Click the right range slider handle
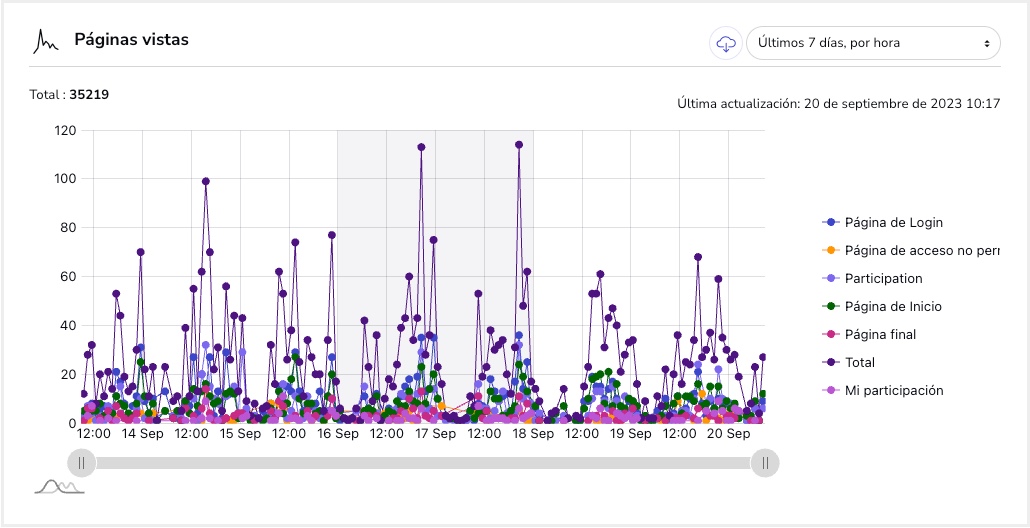This screenshot has height=528, width=1030. pos(765,463)
